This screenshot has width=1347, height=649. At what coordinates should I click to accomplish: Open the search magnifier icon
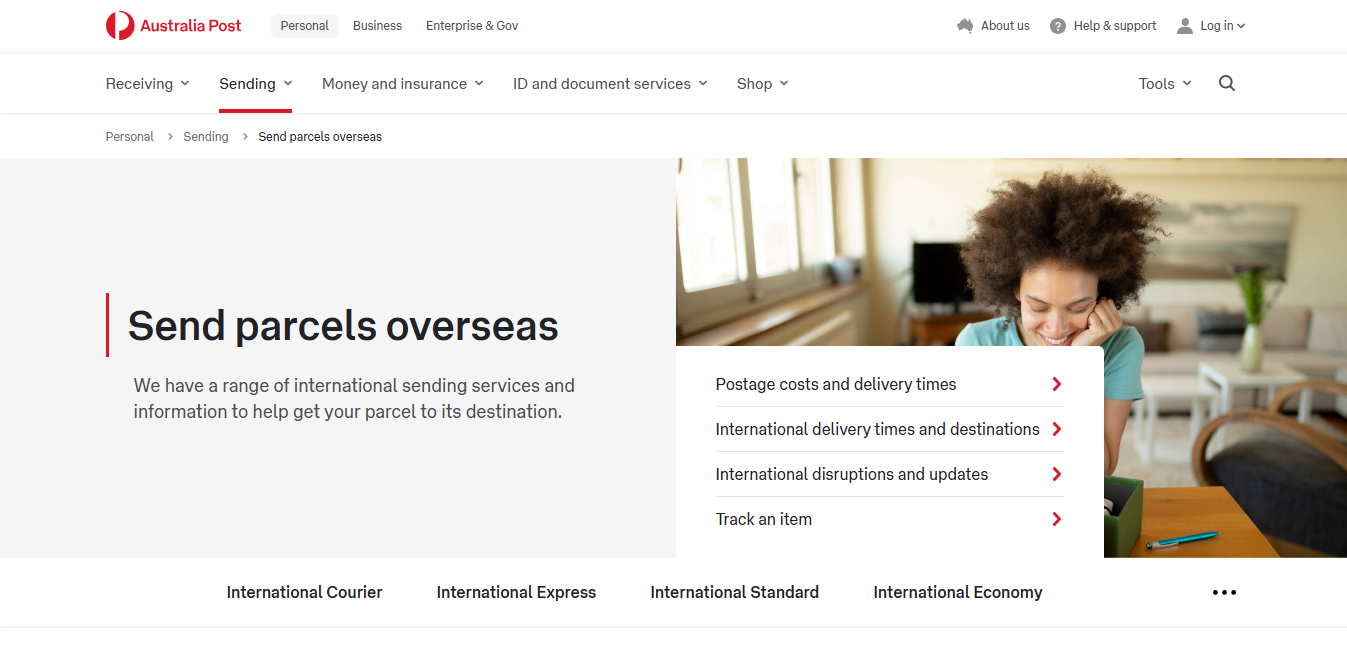coord(1226,83)
